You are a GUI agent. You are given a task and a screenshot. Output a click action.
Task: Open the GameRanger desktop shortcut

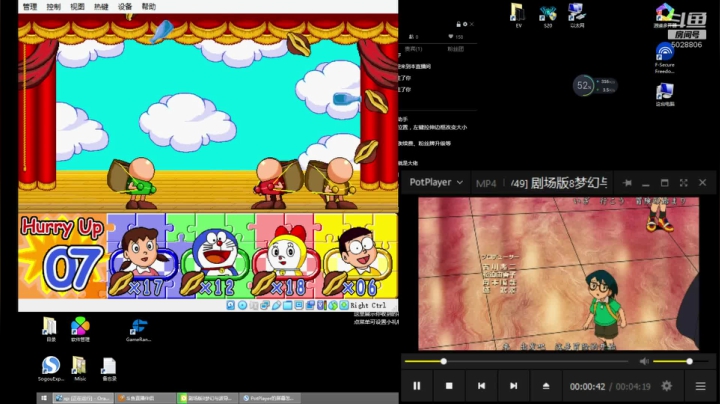click(x=138, y=331)
